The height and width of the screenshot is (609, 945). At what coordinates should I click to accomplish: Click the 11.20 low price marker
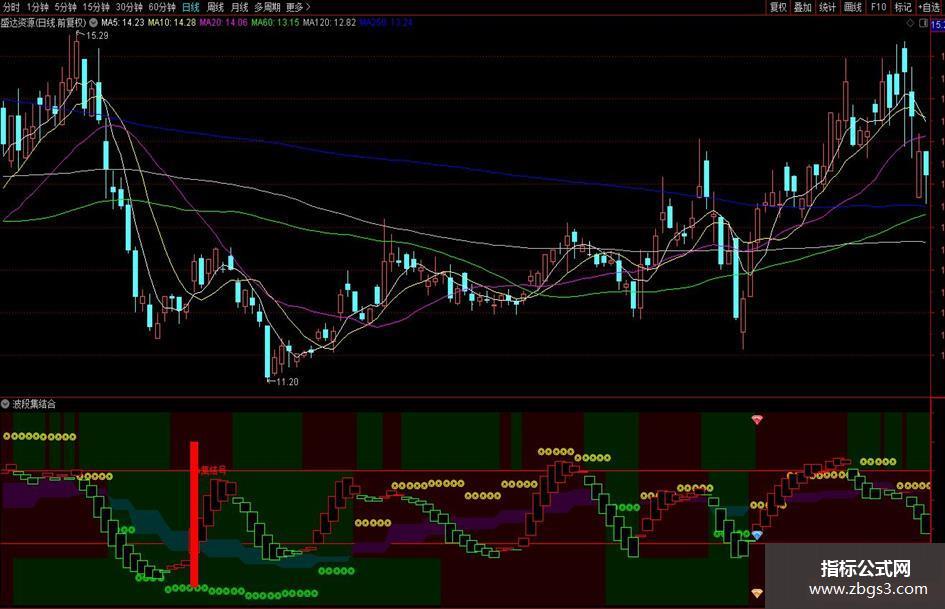287,382
